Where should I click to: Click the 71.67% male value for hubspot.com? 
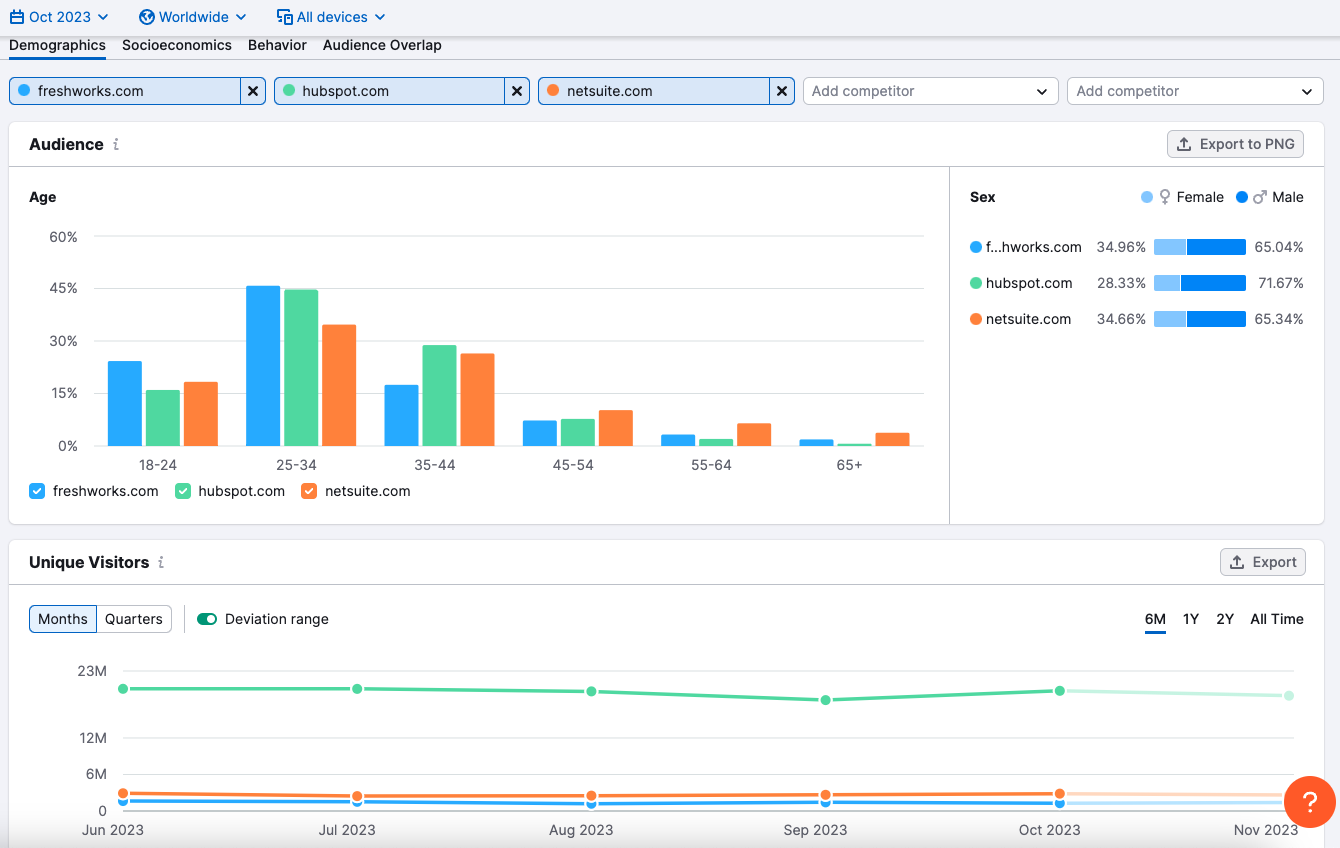[x=1281, y=283]
